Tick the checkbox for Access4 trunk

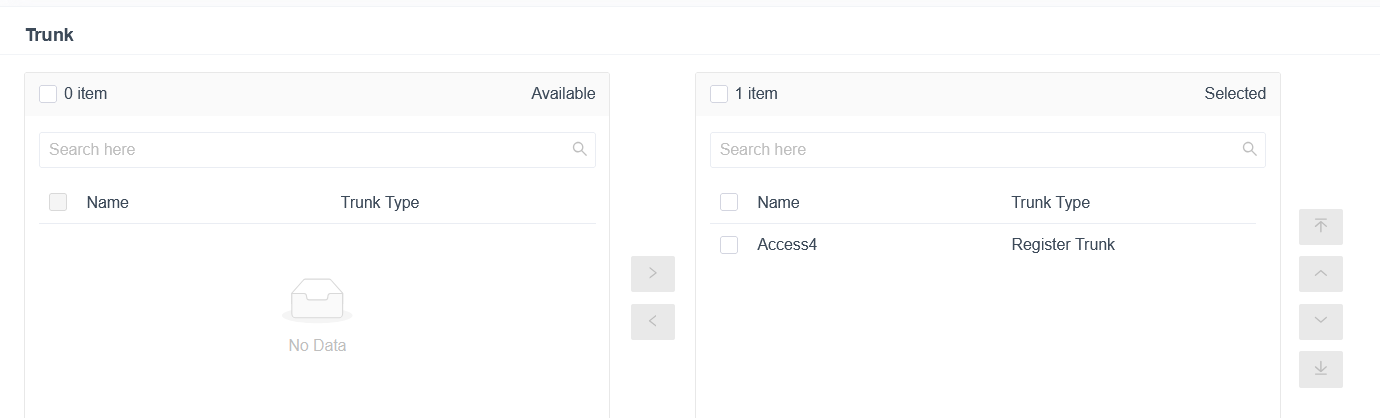pos(729,245)
